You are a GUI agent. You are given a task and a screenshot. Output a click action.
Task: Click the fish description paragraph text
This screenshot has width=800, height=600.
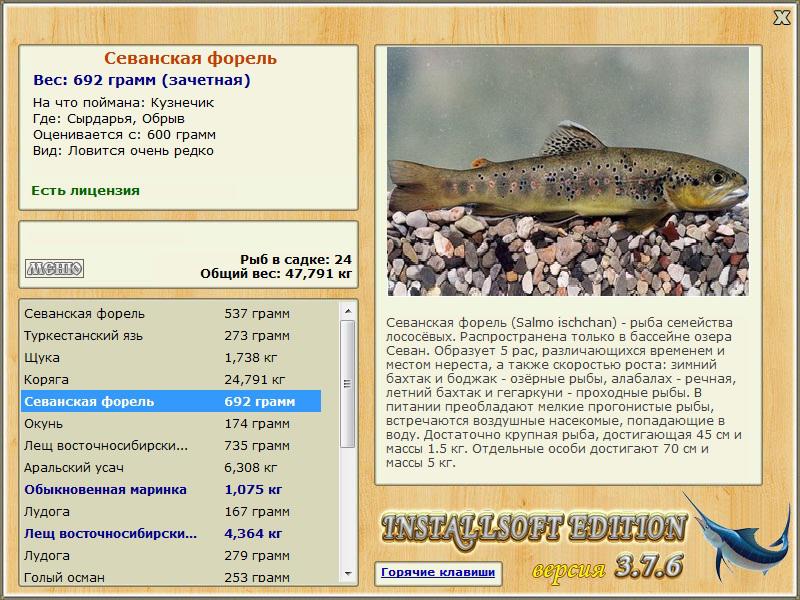pos(564,393)
